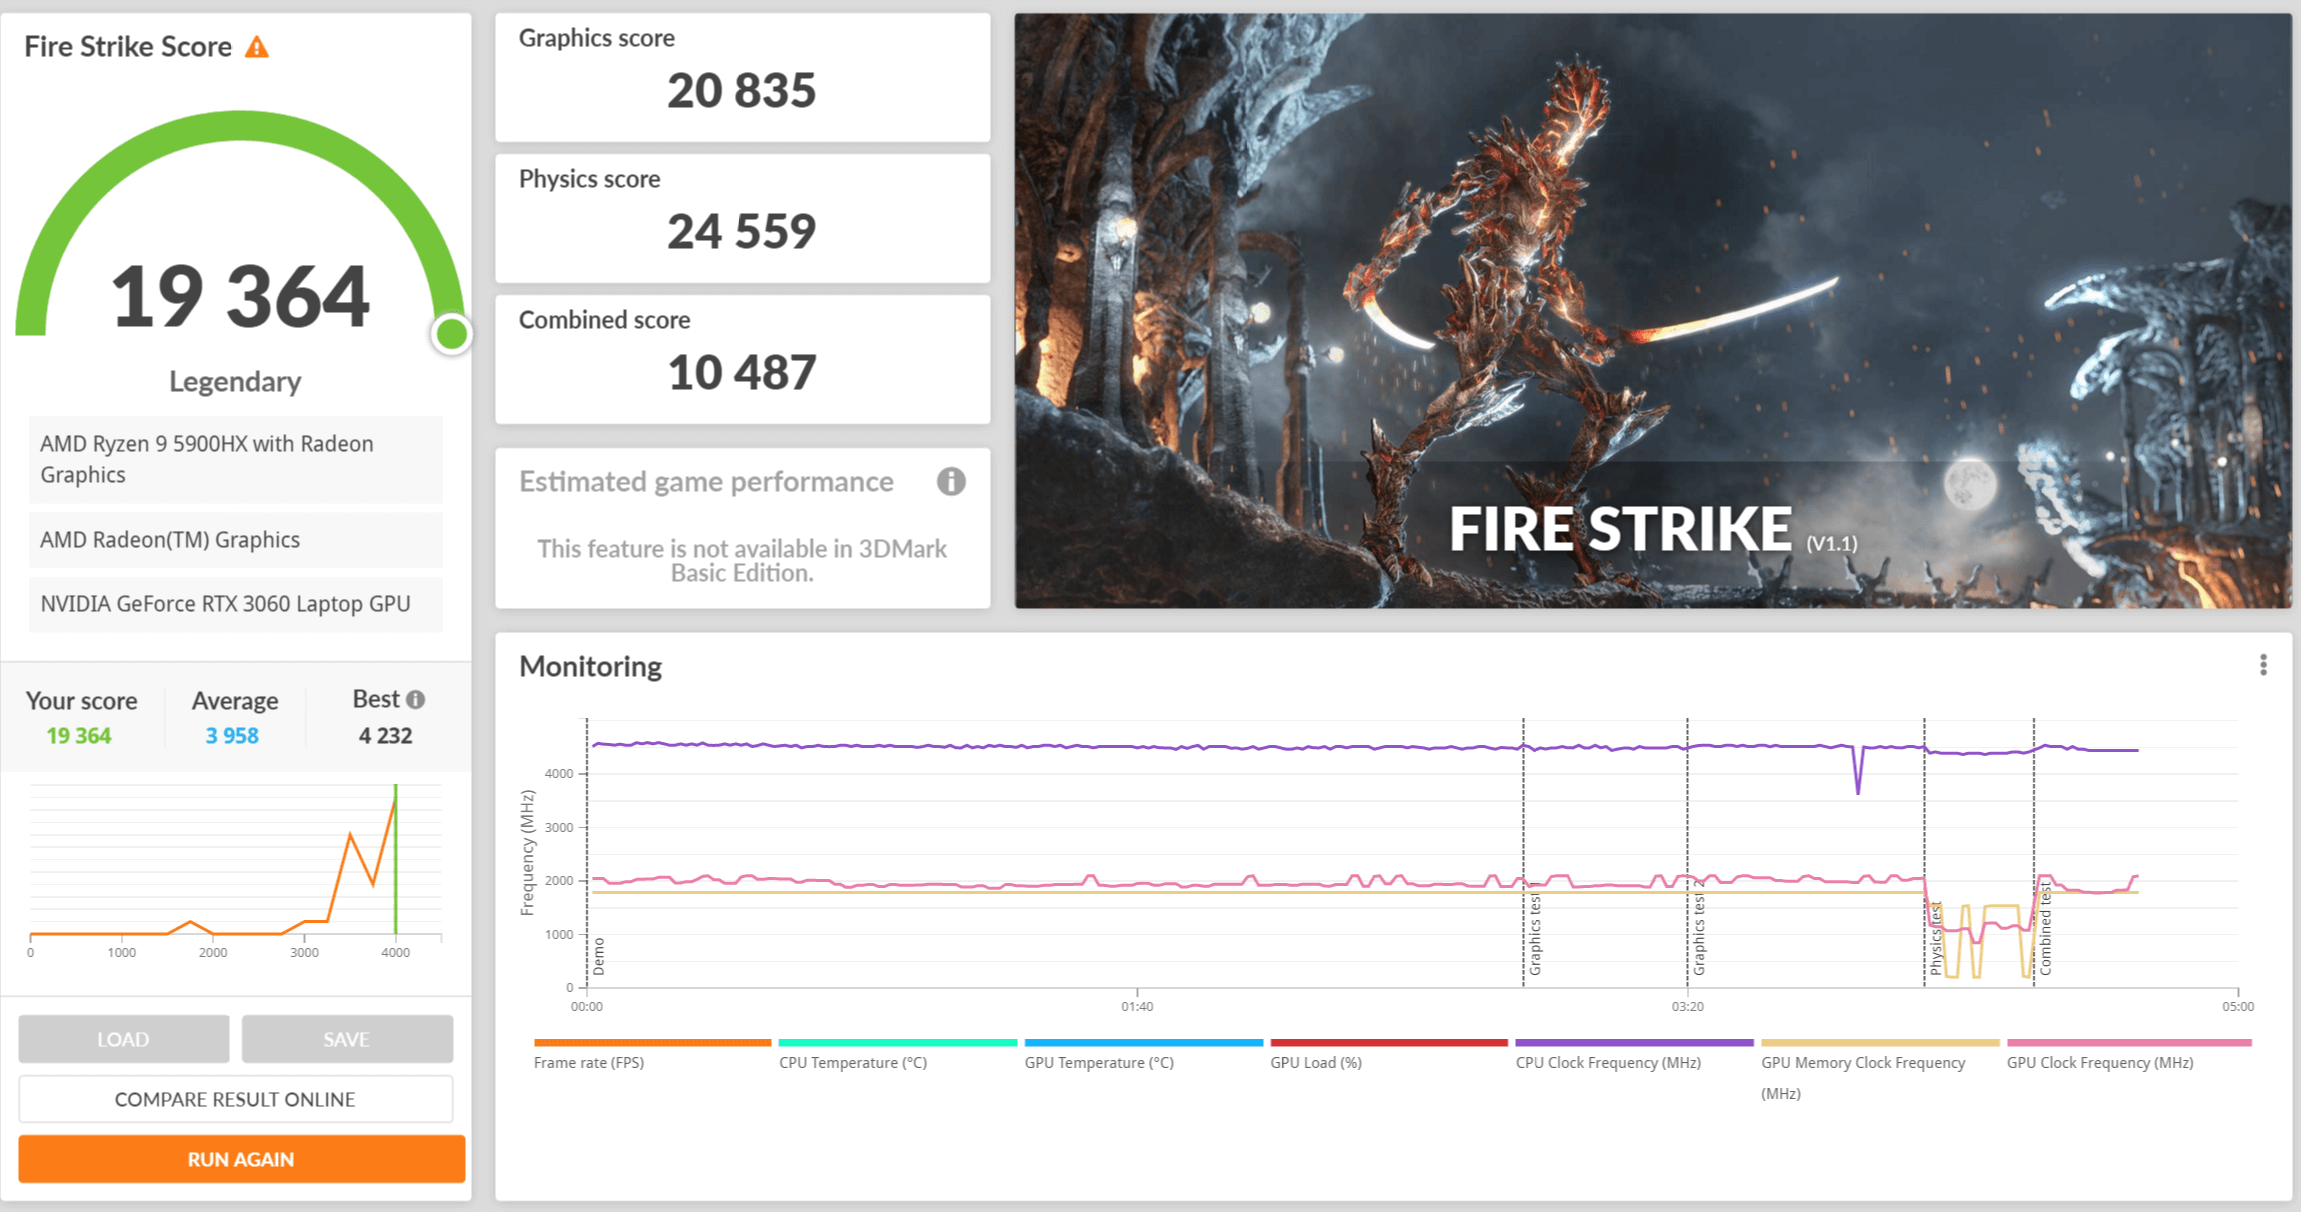The image size is (2301, 1212).
Task: Open info icon for Estimated game performance
Action: [950, 482]
